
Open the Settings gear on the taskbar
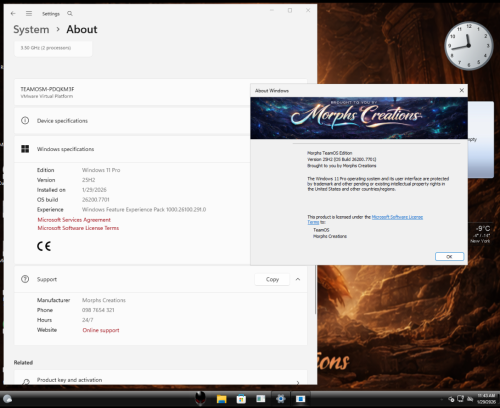click(x=281, y=399)
